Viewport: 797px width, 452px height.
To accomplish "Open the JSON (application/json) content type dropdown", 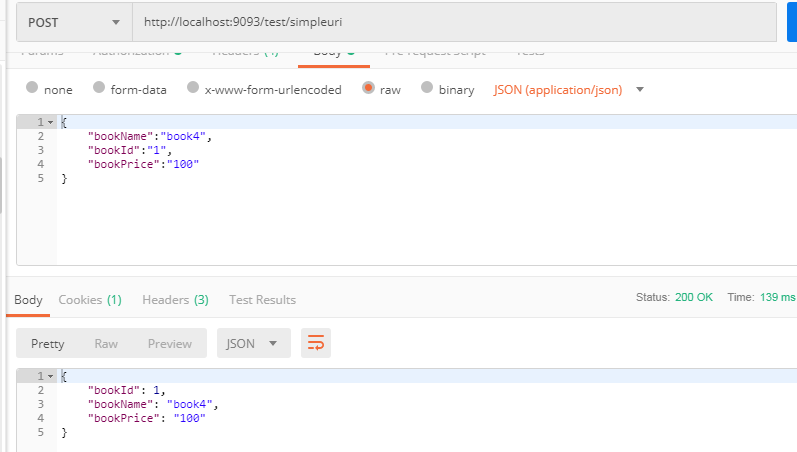I will pos(568,90).
